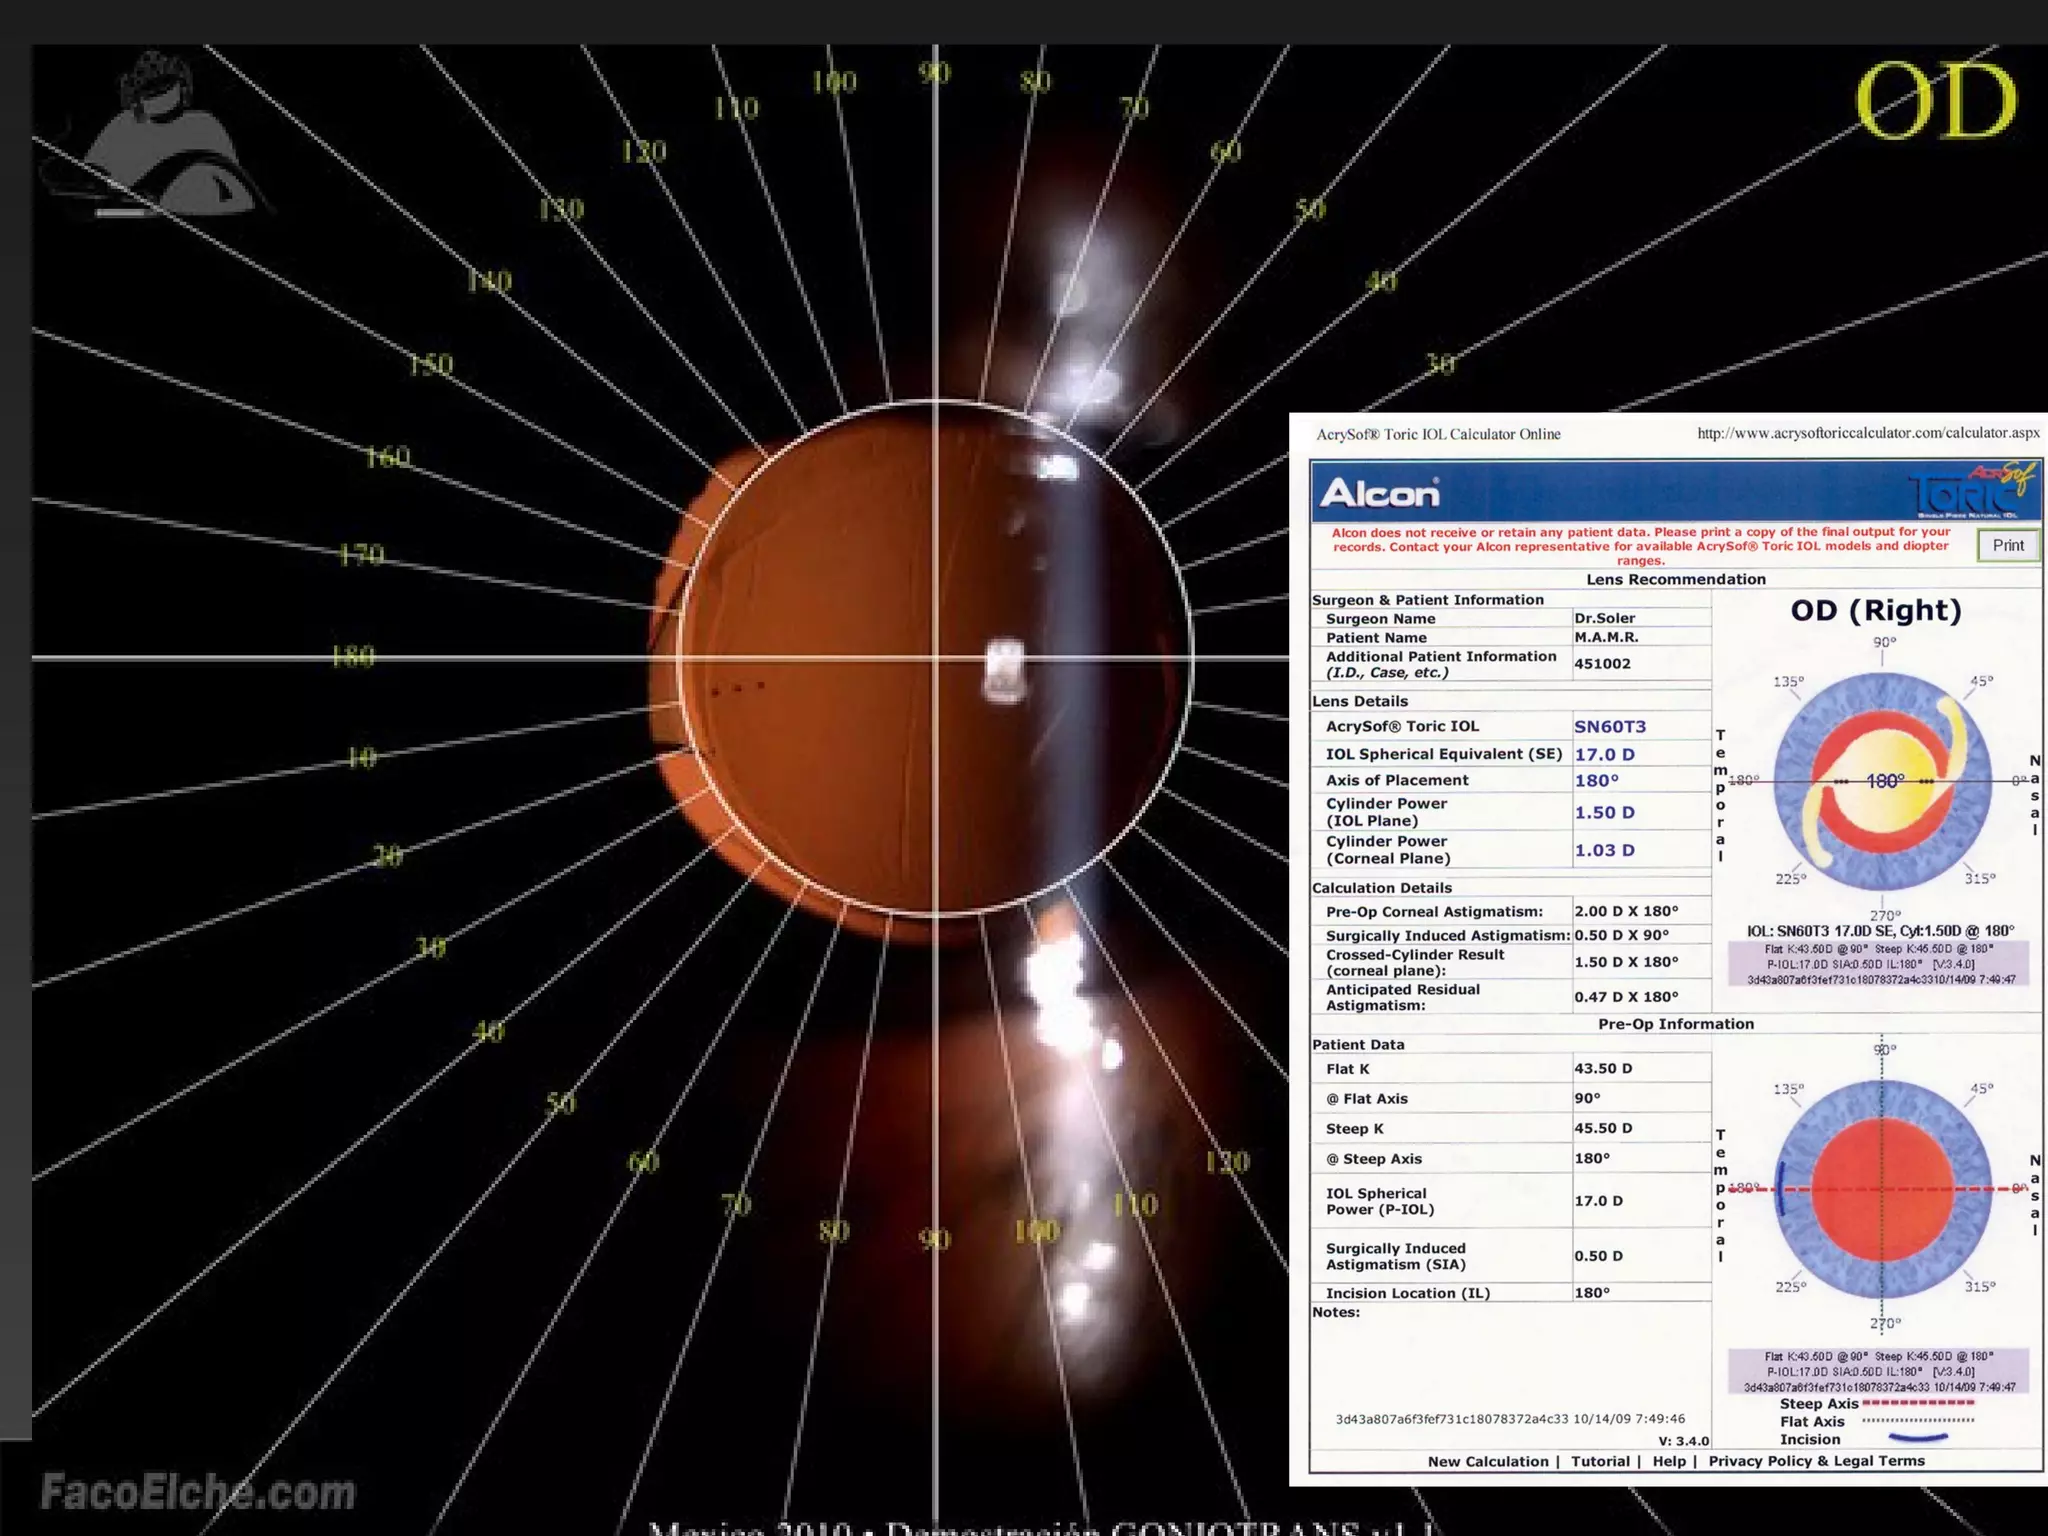This screenshot has width=2048, height=1536.
Task: Click the acrysoftoriccalculator.com URL text
Action: 1868,433
